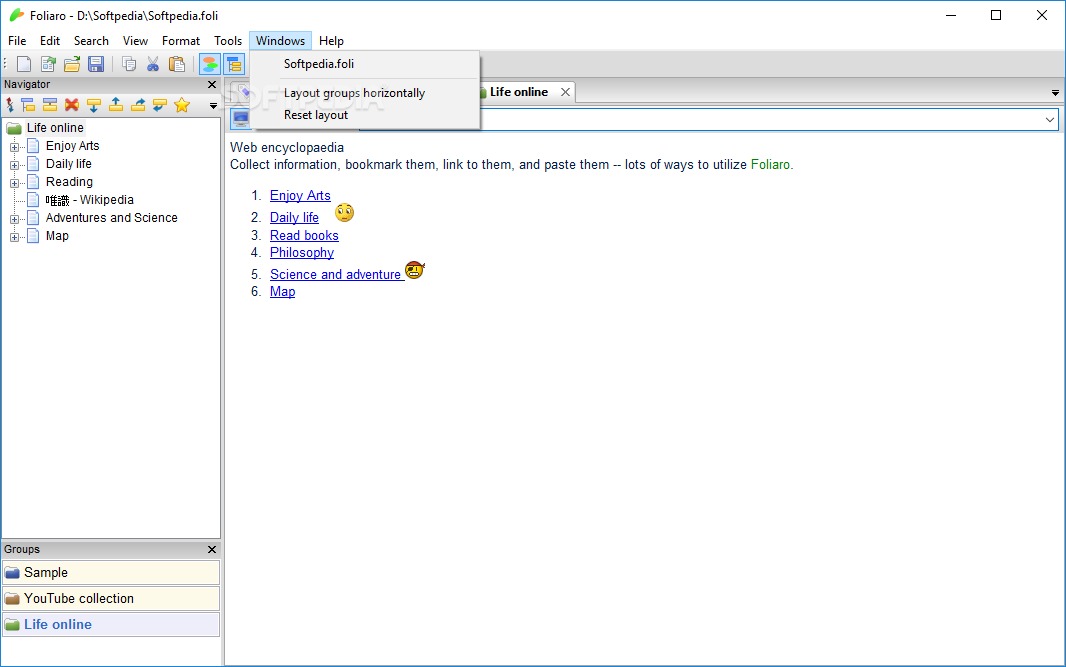Paste using the clipboard icon
Viewport: 1066px width, 667px height.
pyautogui.click(x=177, y=65)
